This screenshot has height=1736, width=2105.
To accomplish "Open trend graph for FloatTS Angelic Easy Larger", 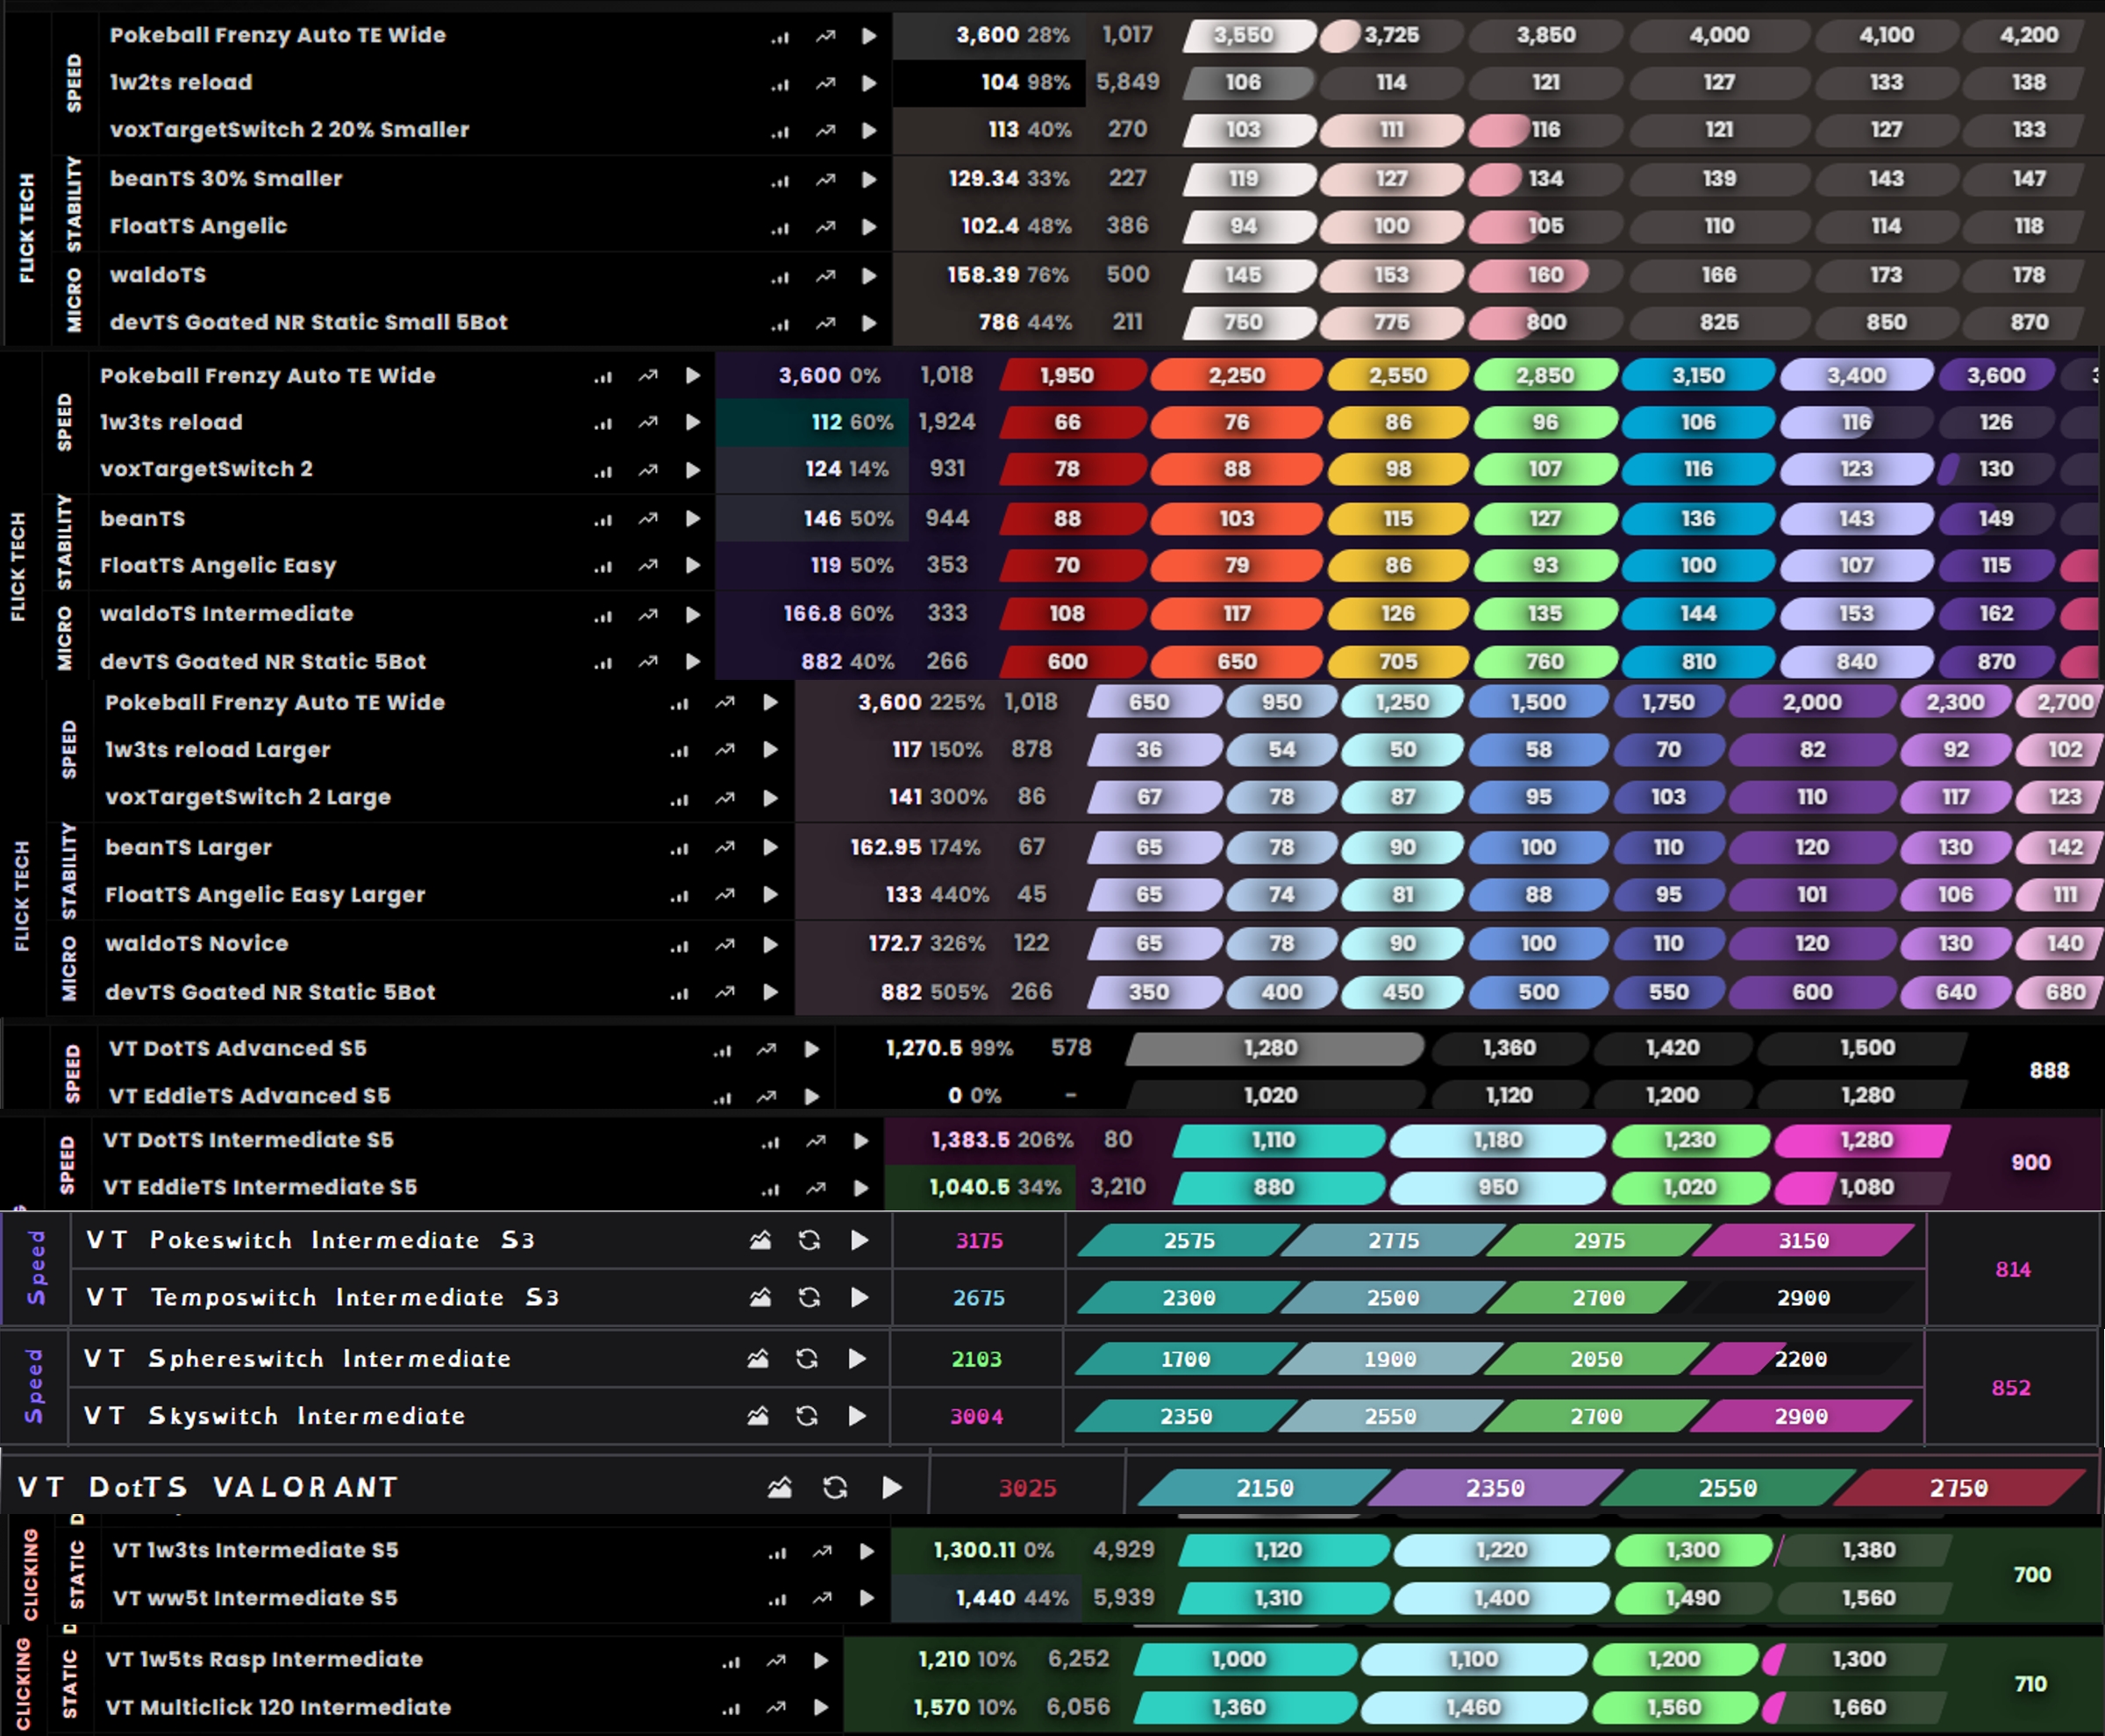I will click(x=725, y=895).
